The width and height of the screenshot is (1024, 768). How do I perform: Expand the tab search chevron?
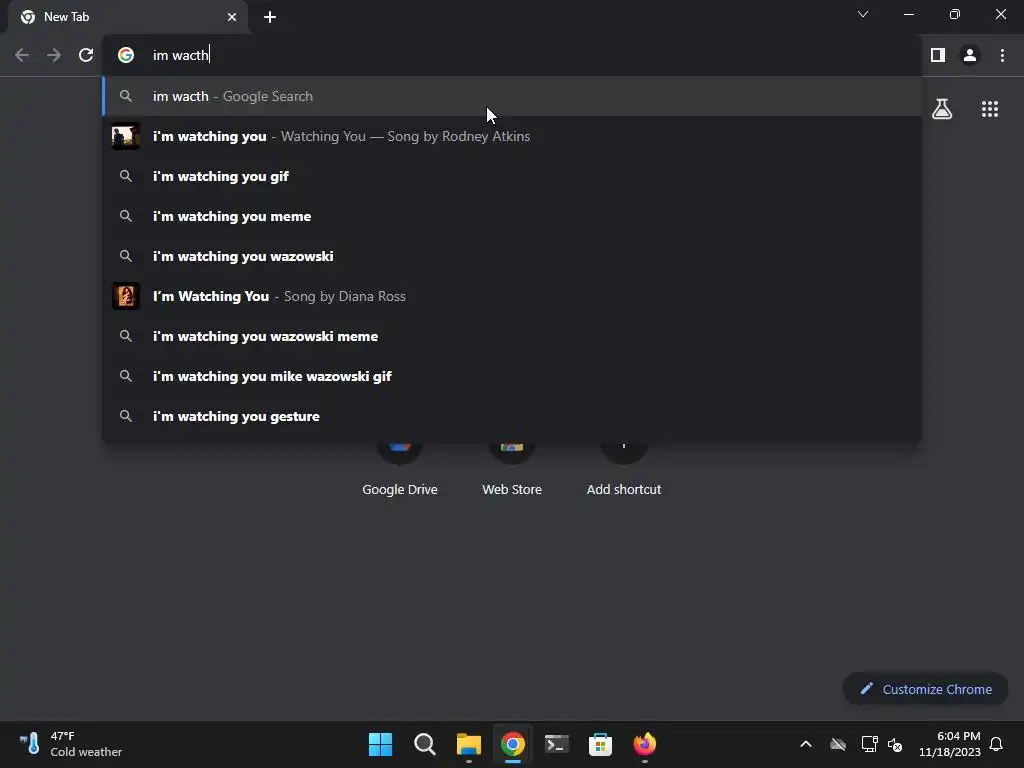pyautogui.click(x=863, y=14)
